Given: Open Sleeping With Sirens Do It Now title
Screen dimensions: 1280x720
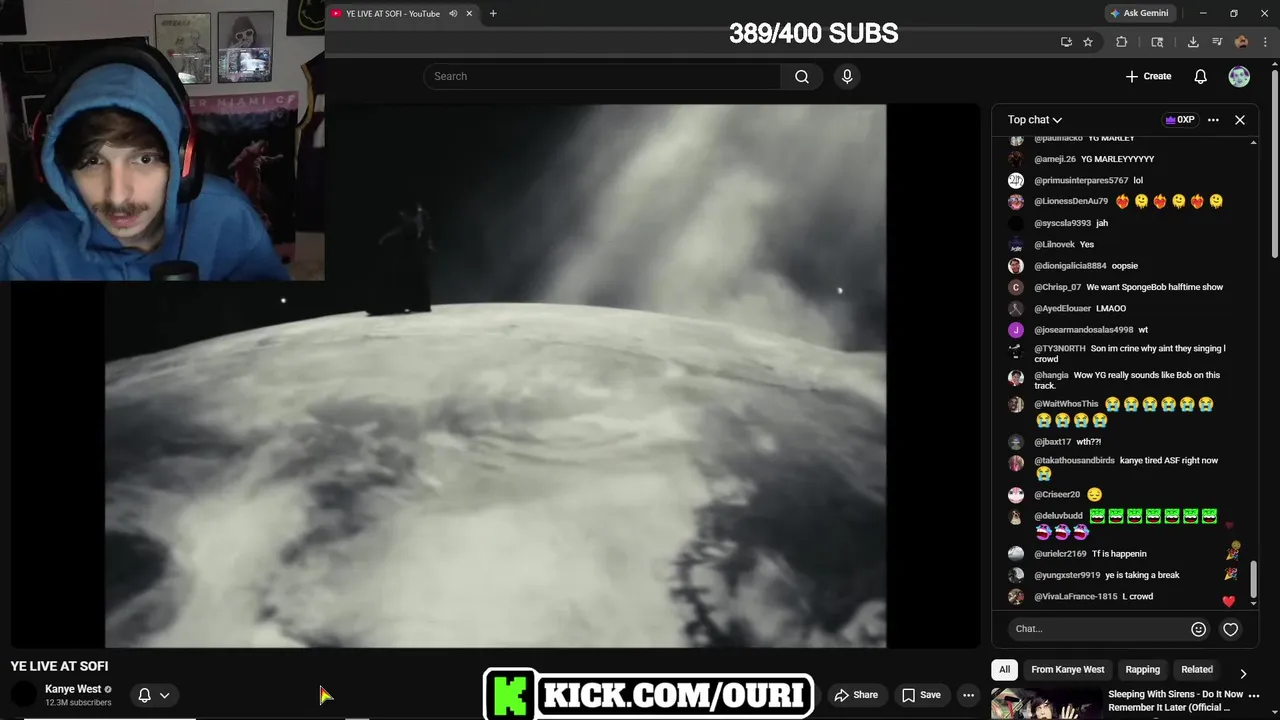Looking at the screenshot, I should 1175,700.
